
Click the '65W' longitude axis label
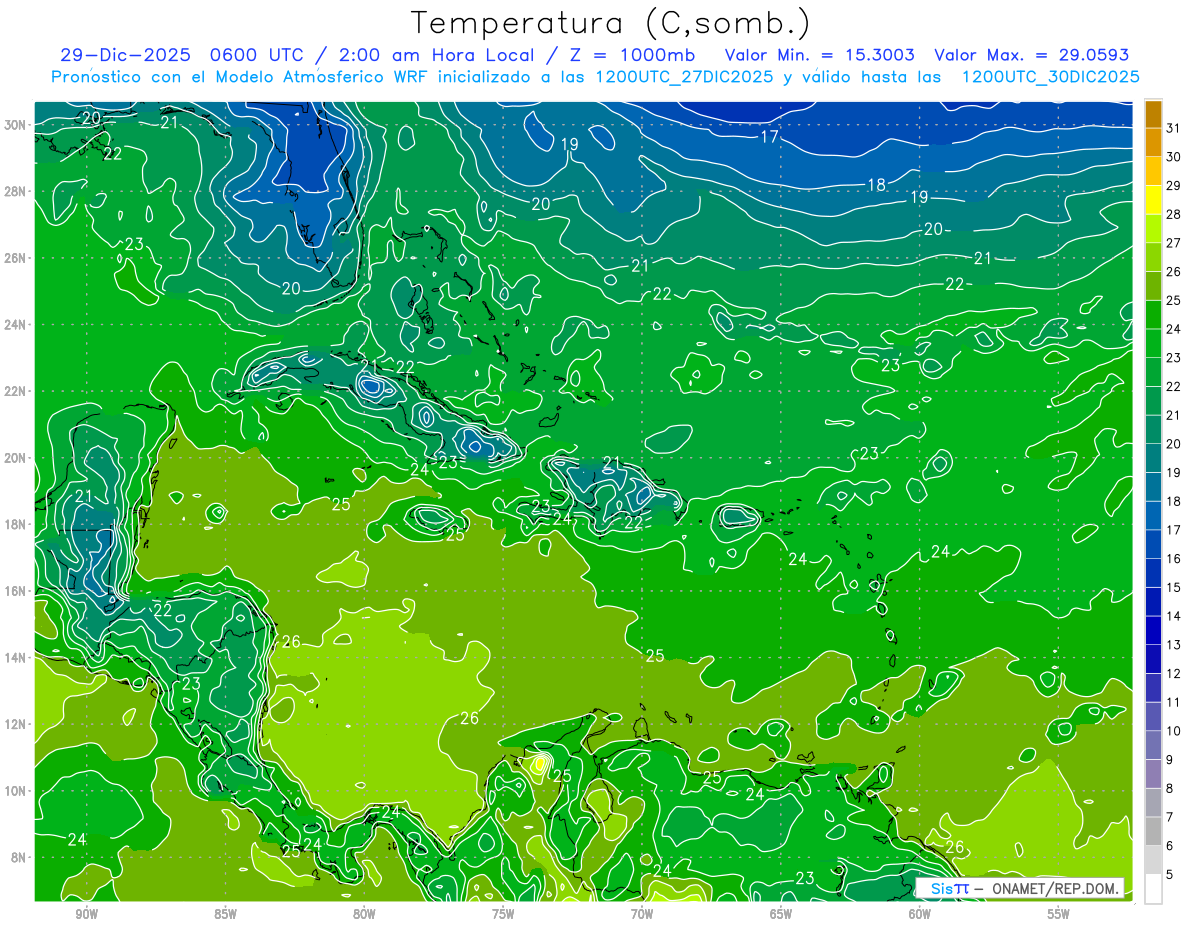[781, 914]
